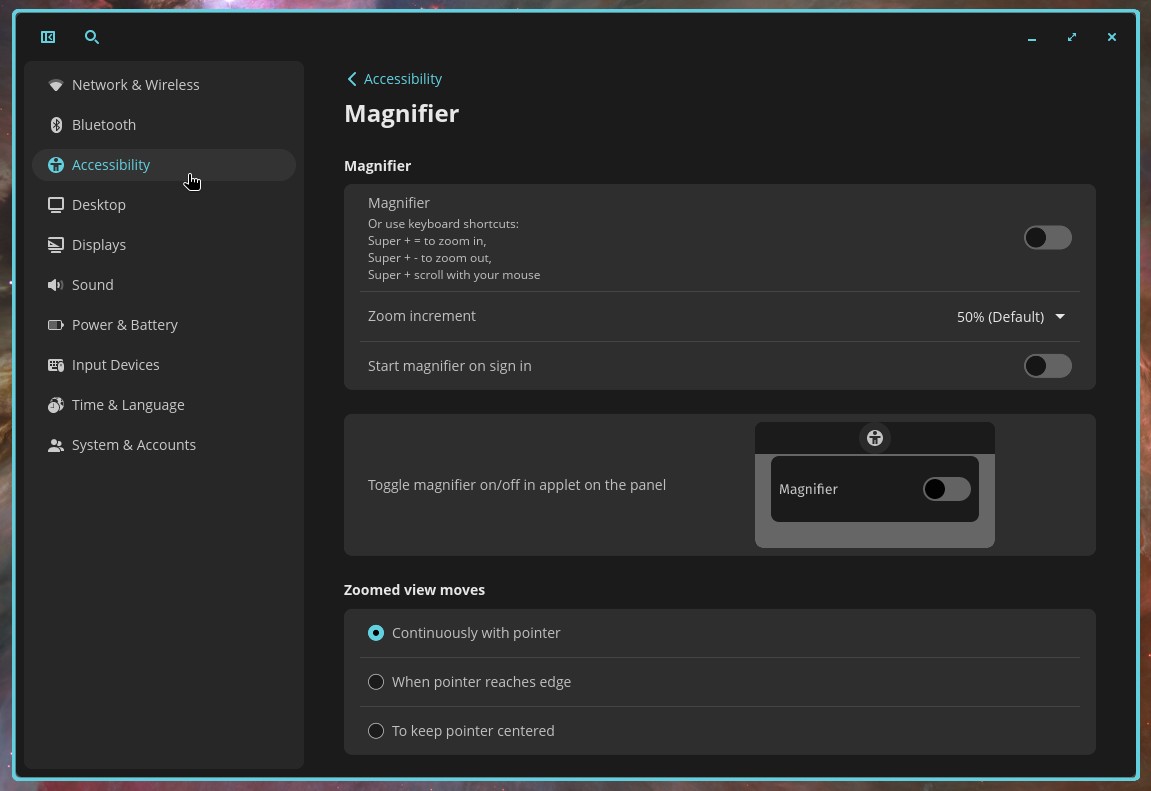This screenshot has height=791, width=1151.
Task: Click the Power & Battery icon
Action: [56, 325]
